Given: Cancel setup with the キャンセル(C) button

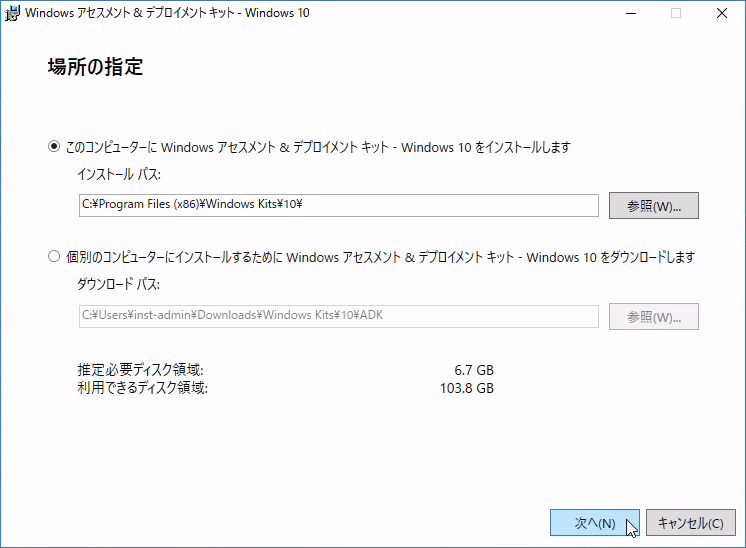Looking at the screenshot, I should click(x=691, y=523).
